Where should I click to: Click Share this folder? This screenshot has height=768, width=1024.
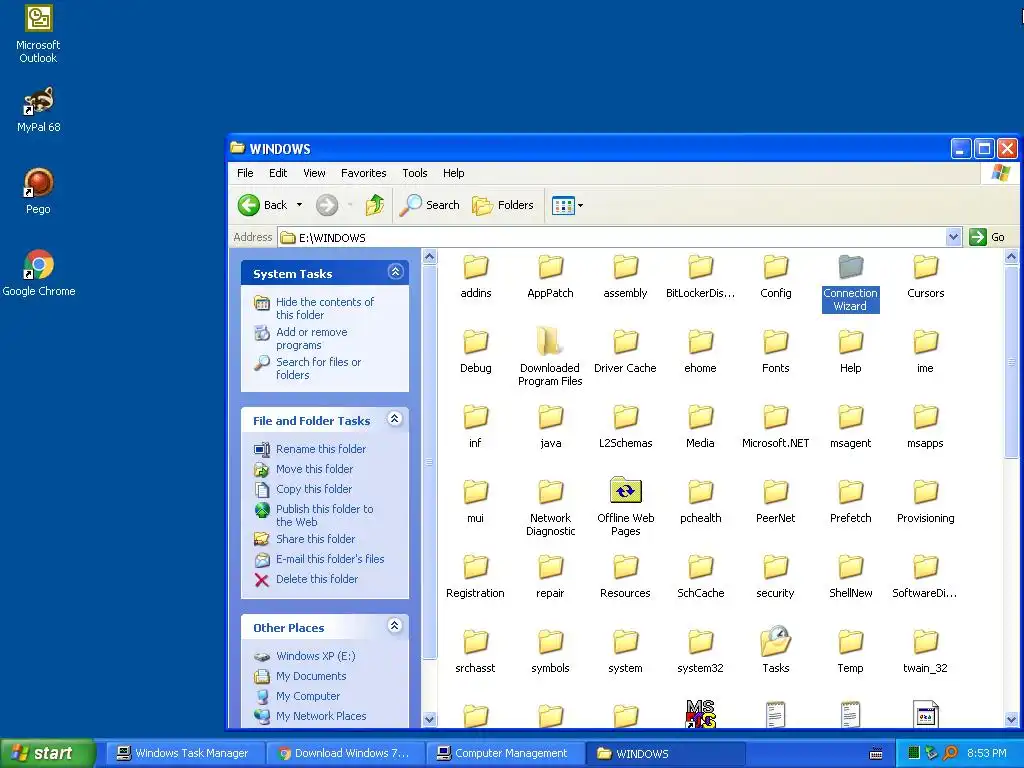point(315,539)
